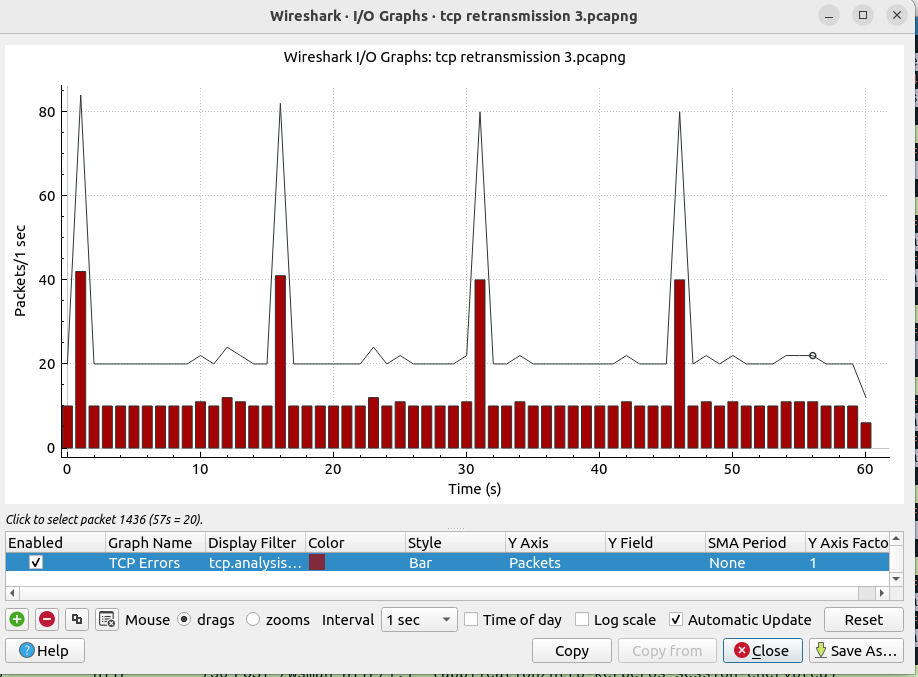Click the Enabled column header
This screenshot has height=677, width=918.
tap(56, 542)
